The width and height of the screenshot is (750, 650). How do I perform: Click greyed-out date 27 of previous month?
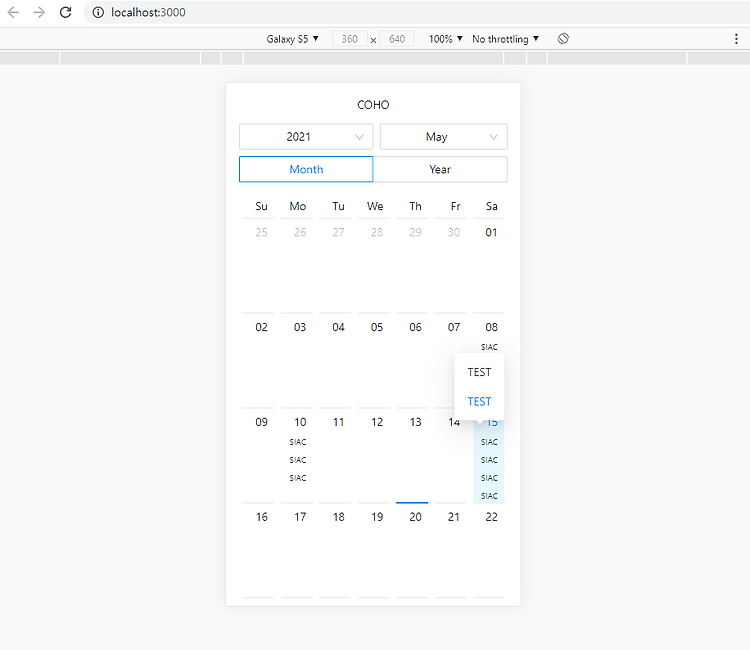[338, 232]
